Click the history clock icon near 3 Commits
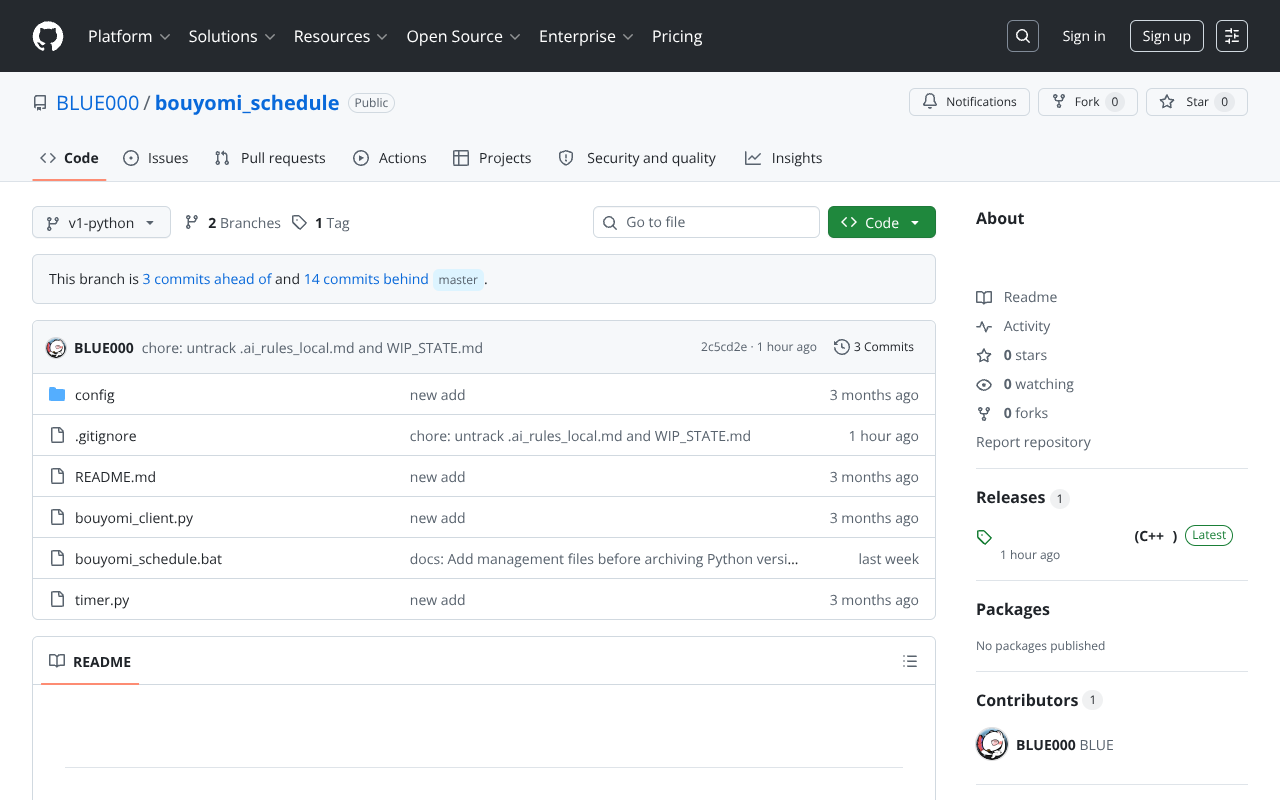This screenshot has width=1280, height=800. 842,347
